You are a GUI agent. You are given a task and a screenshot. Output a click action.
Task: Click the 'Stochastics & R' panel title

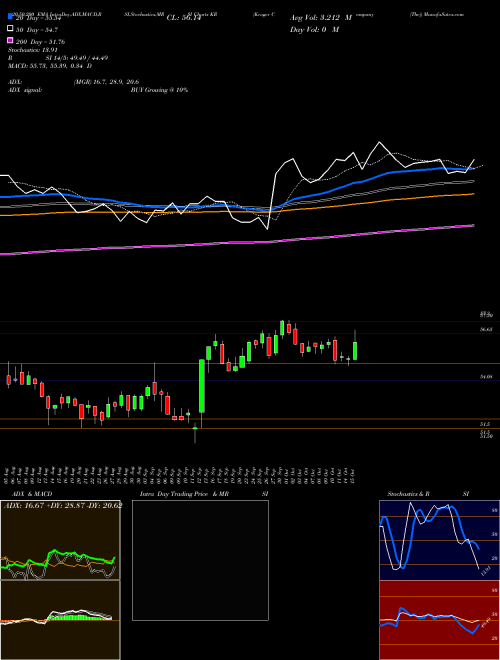click(x=408, y=494)
